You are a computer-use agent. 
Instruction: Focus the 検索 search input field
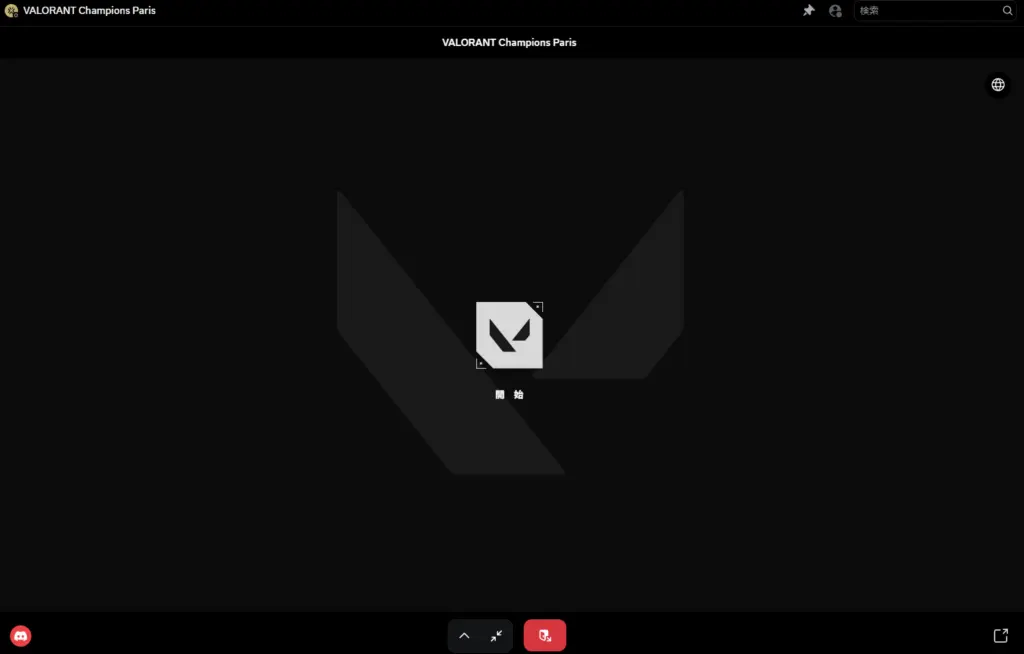point(925,11)
